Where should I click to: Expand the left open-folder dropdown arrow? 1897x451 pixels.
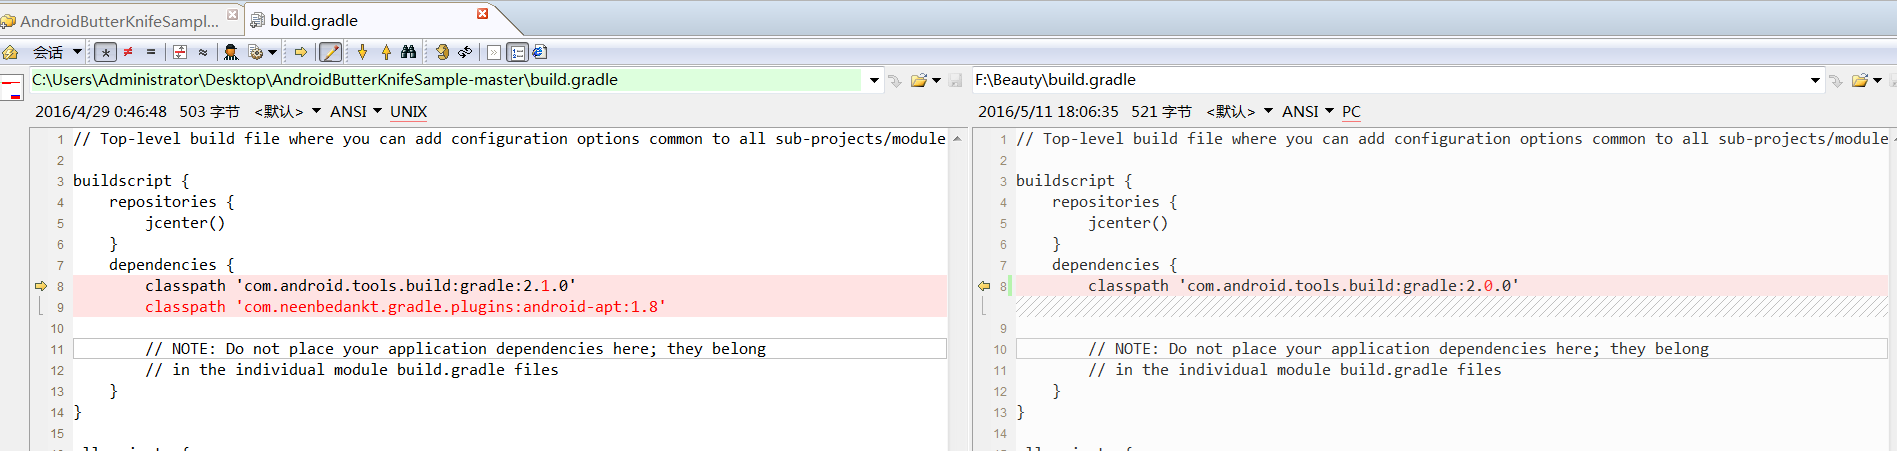[936, 80]
